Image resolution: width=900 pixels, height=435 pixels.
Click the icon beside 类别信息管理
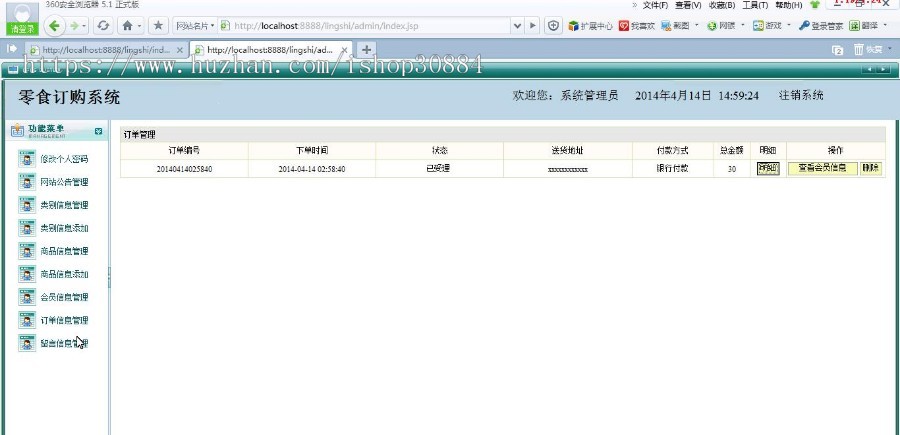coord(27,205)
